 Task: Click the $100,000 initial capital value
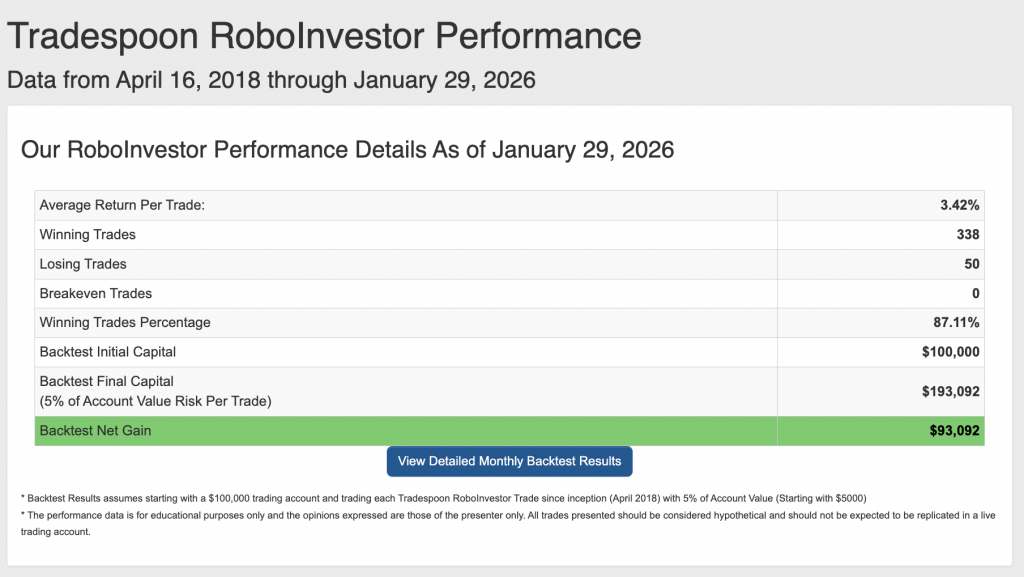coord(950,352)
